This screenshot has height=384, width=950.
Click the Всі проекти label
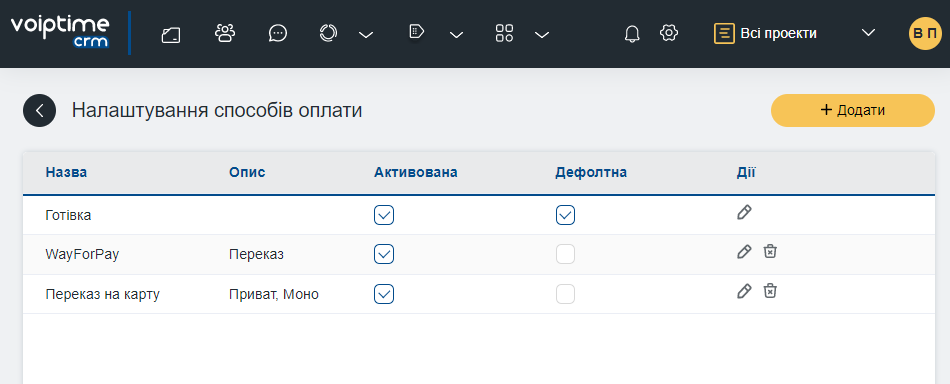tap(778, 33)
